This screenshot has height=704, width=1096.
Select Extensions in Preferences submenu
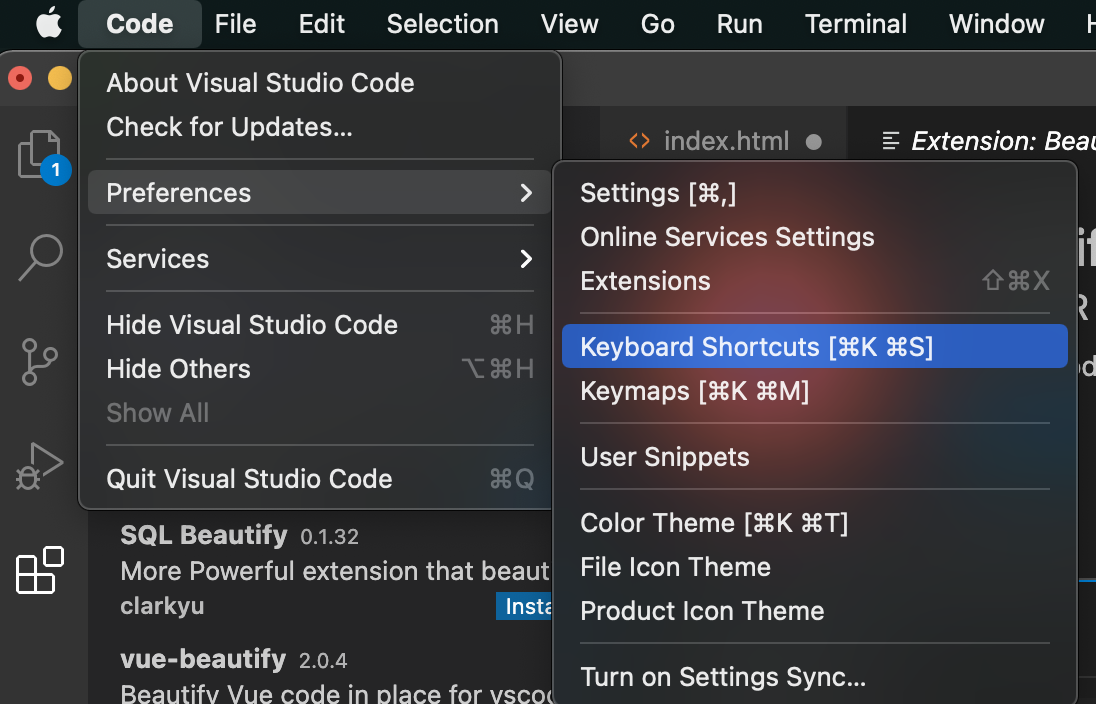coord(815,281)
